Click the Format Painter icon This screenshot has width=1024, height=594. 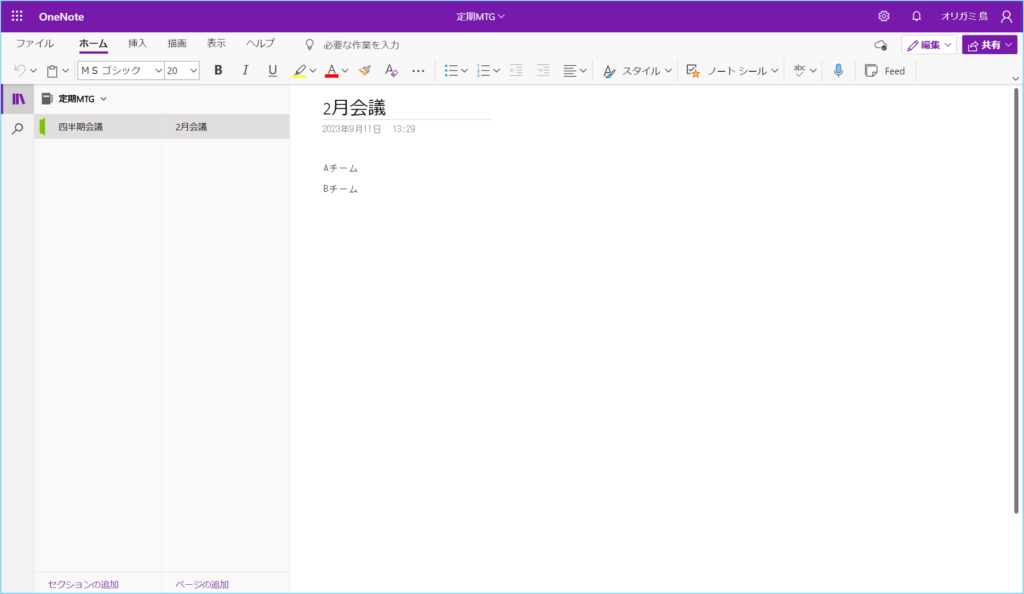(365, 71)
